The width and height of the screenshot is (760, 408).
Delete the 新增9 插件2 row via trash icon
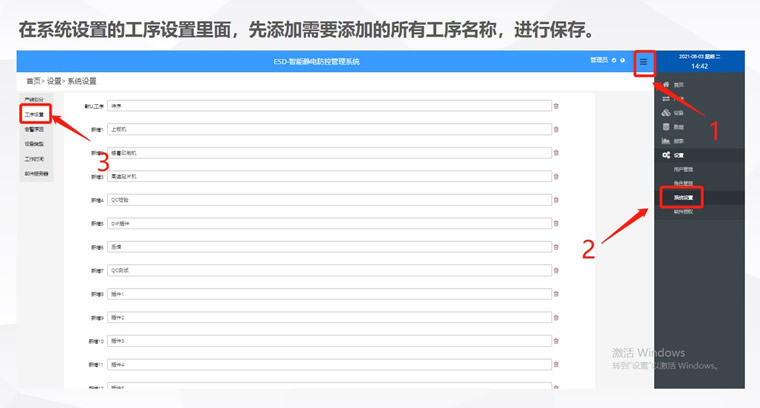[x=556, y=317]
